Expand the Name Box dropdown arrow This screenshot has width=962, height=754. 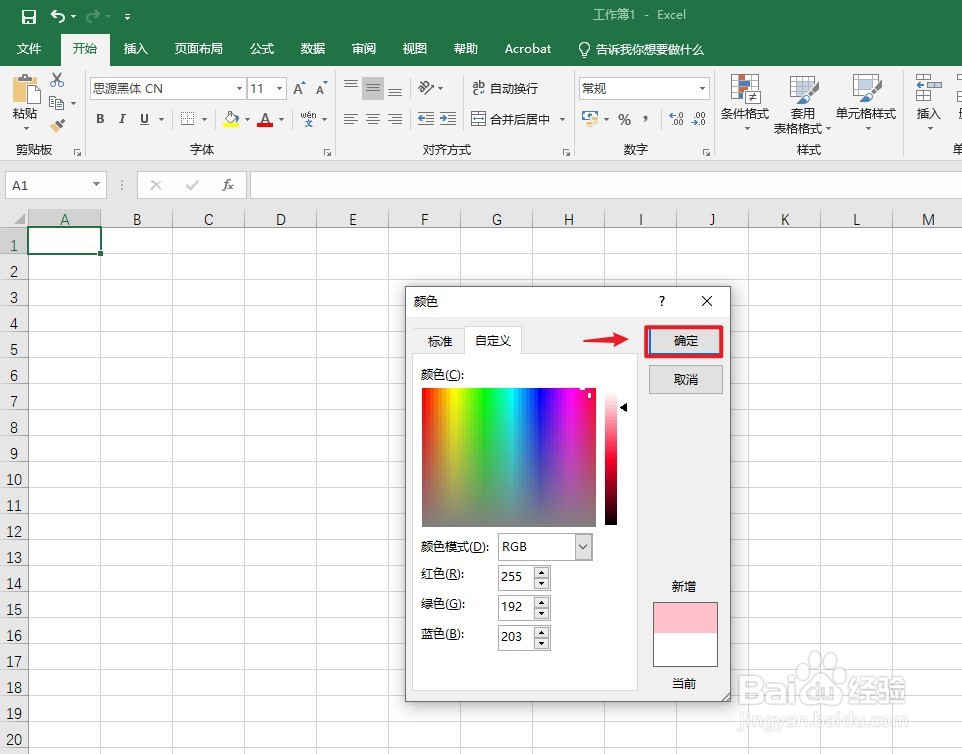tap(96, 184)
